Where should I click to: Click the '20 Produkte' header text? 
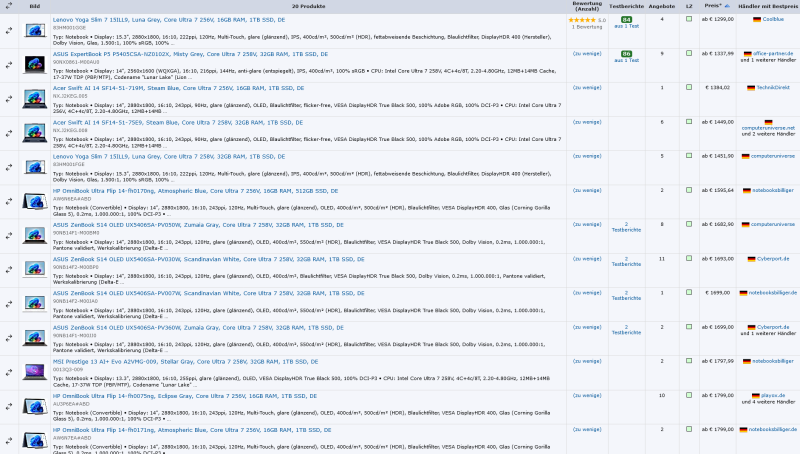coord(308,6)
